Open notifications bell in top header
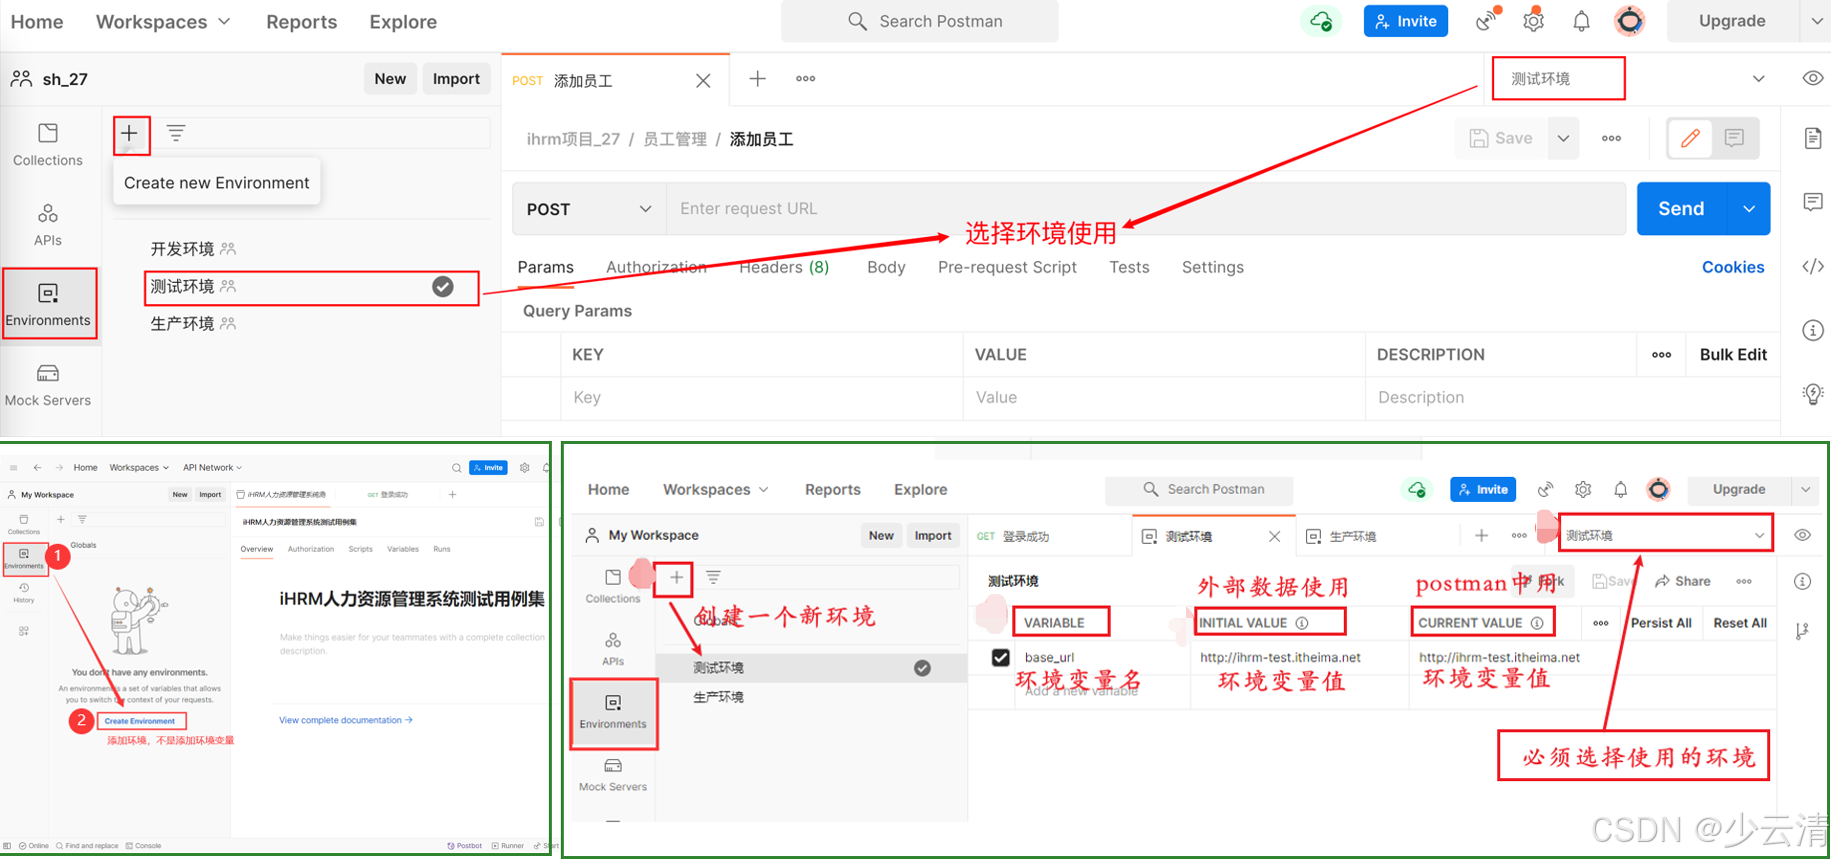1834x862 pixels. (1581, 21)
